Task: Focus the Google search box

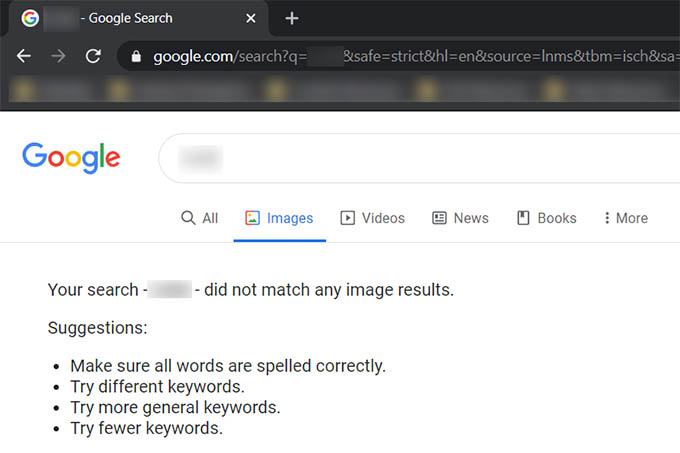Action: [419, 158]
